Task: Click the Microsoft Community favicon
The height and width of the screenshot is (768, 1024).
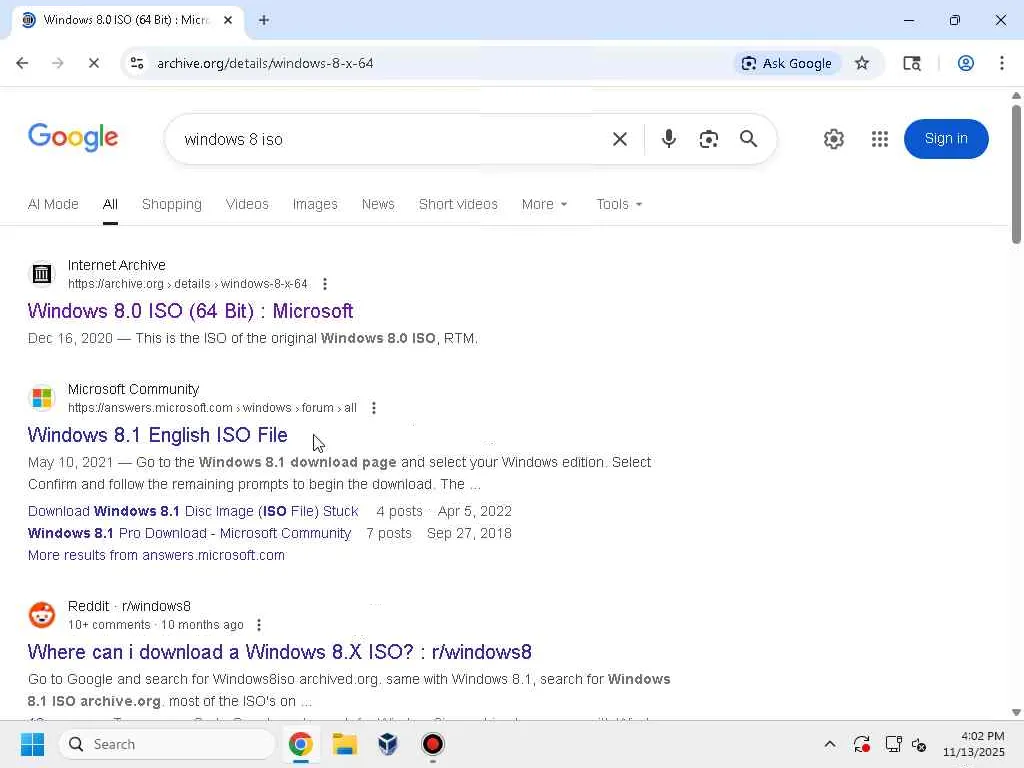Action: (x=42, y=398)
